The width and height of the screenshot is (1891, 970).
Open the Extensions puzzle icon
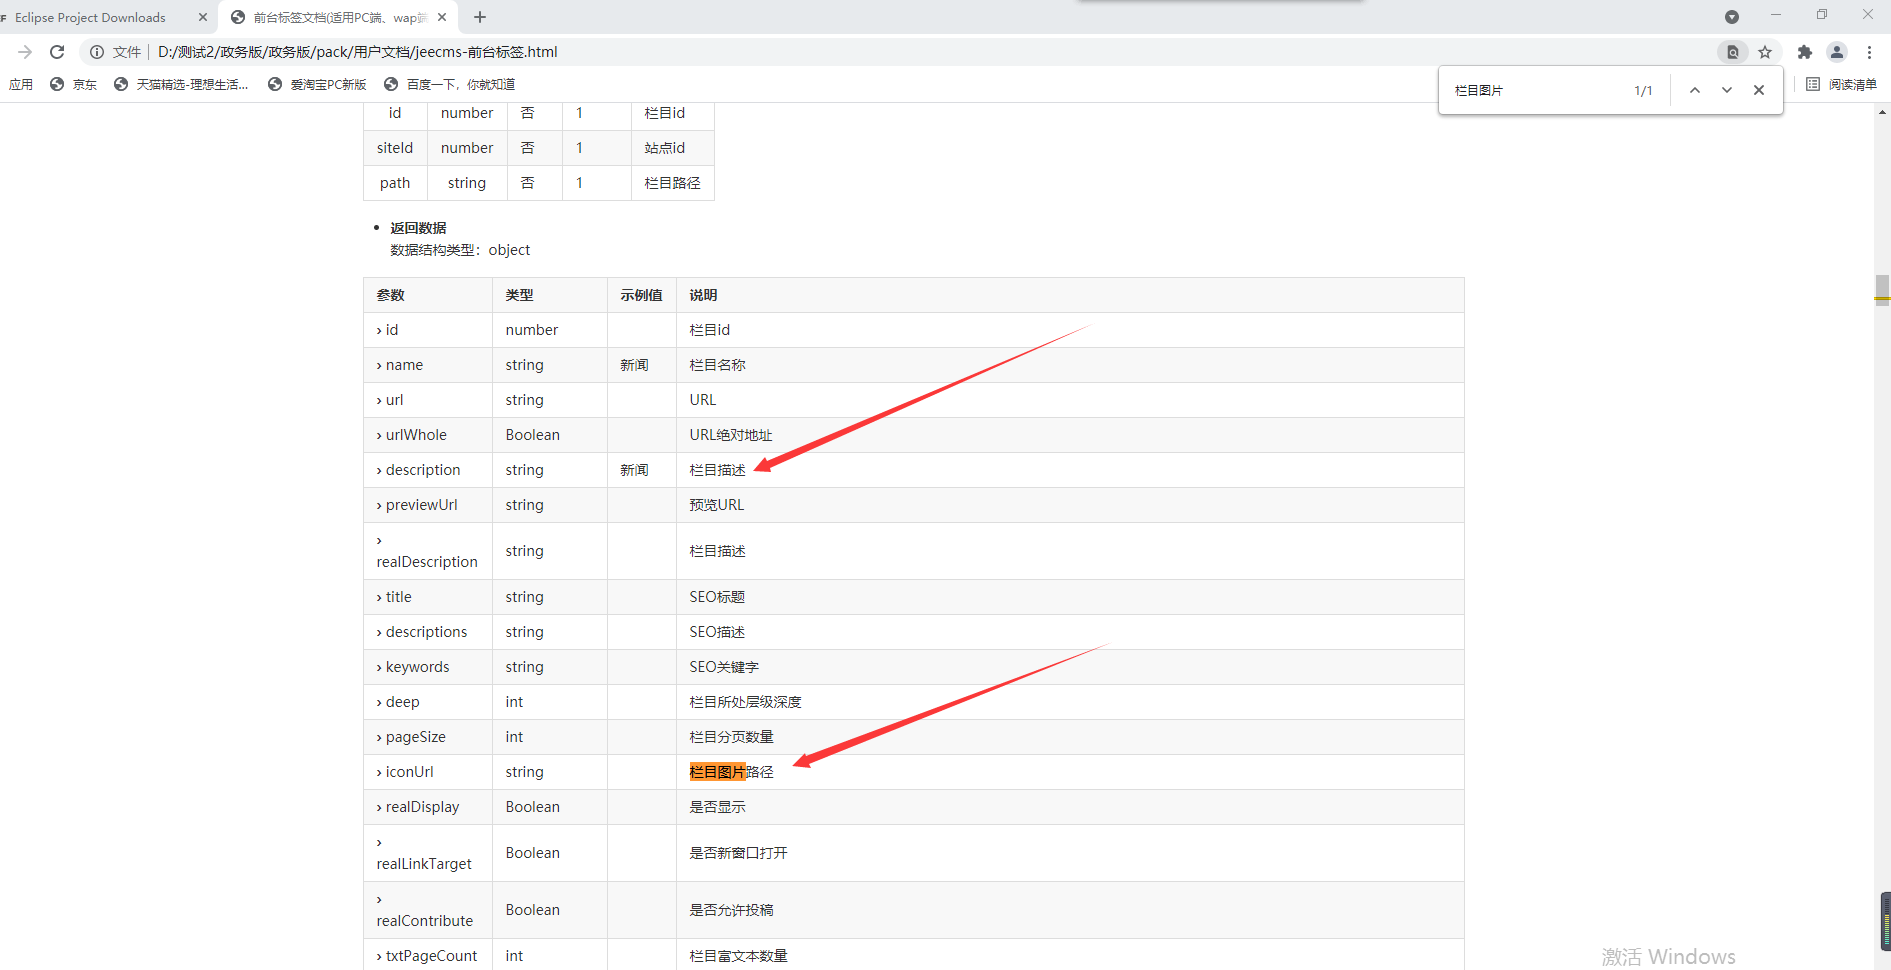pyautogui.click(x=1805, y=52)
